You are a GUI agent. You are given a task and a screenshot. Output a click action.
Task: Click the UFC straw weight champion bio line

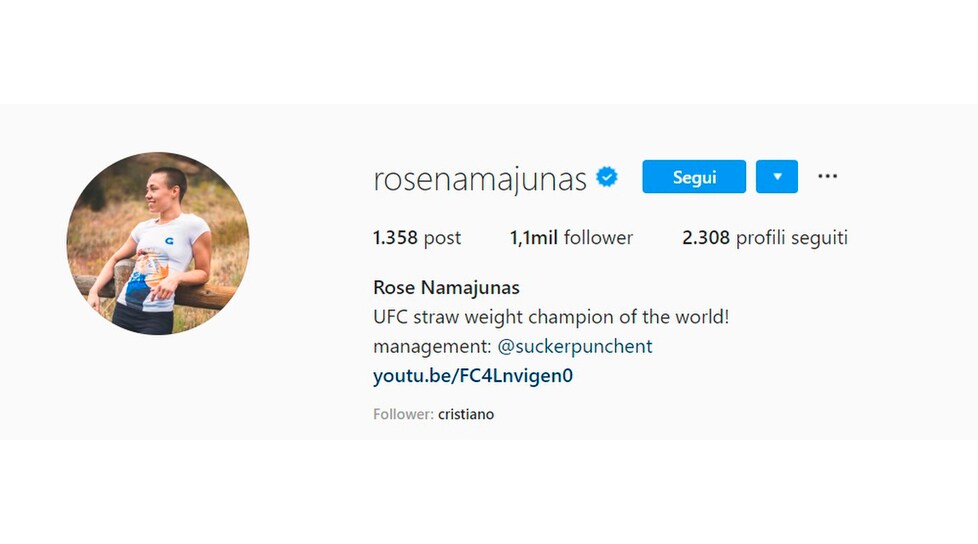[551, 317]
